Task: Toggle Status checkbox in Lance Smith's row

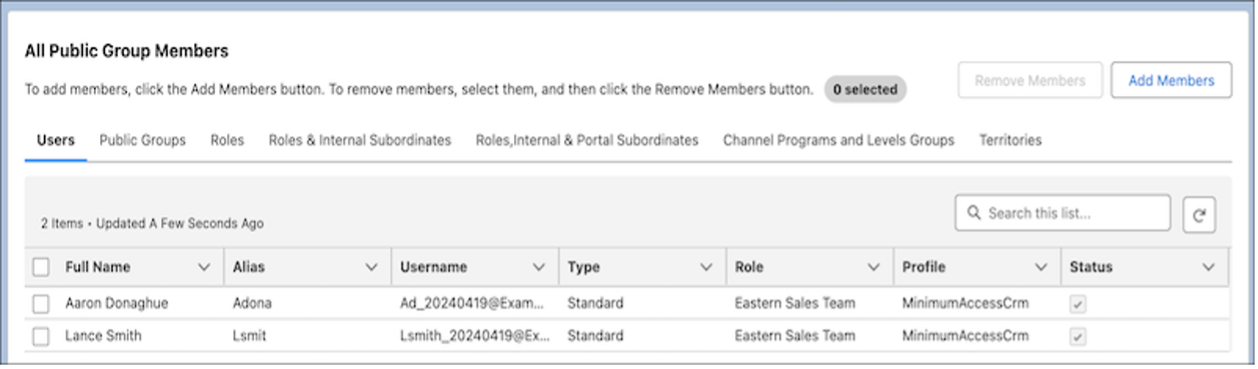Action: pyautogui.click(x=1077, y=338)
